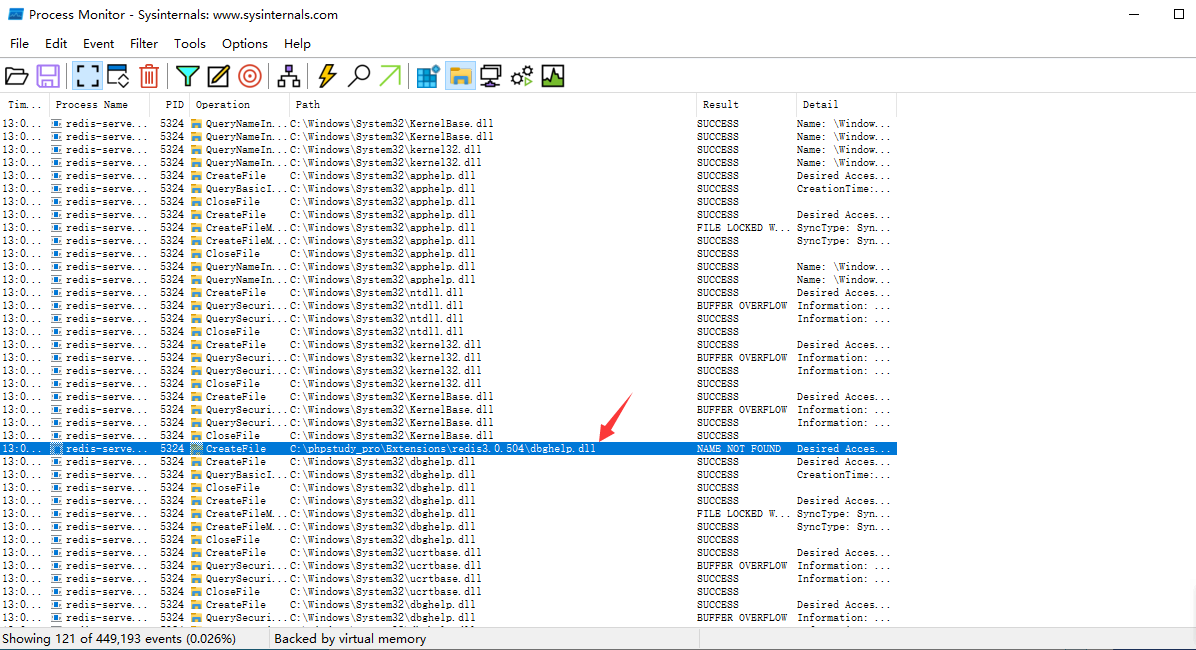Viewport: 1196px width, 650px height.
Task: Open the Filter dialog via the funnel icon
Action: (x=187, y=76)
